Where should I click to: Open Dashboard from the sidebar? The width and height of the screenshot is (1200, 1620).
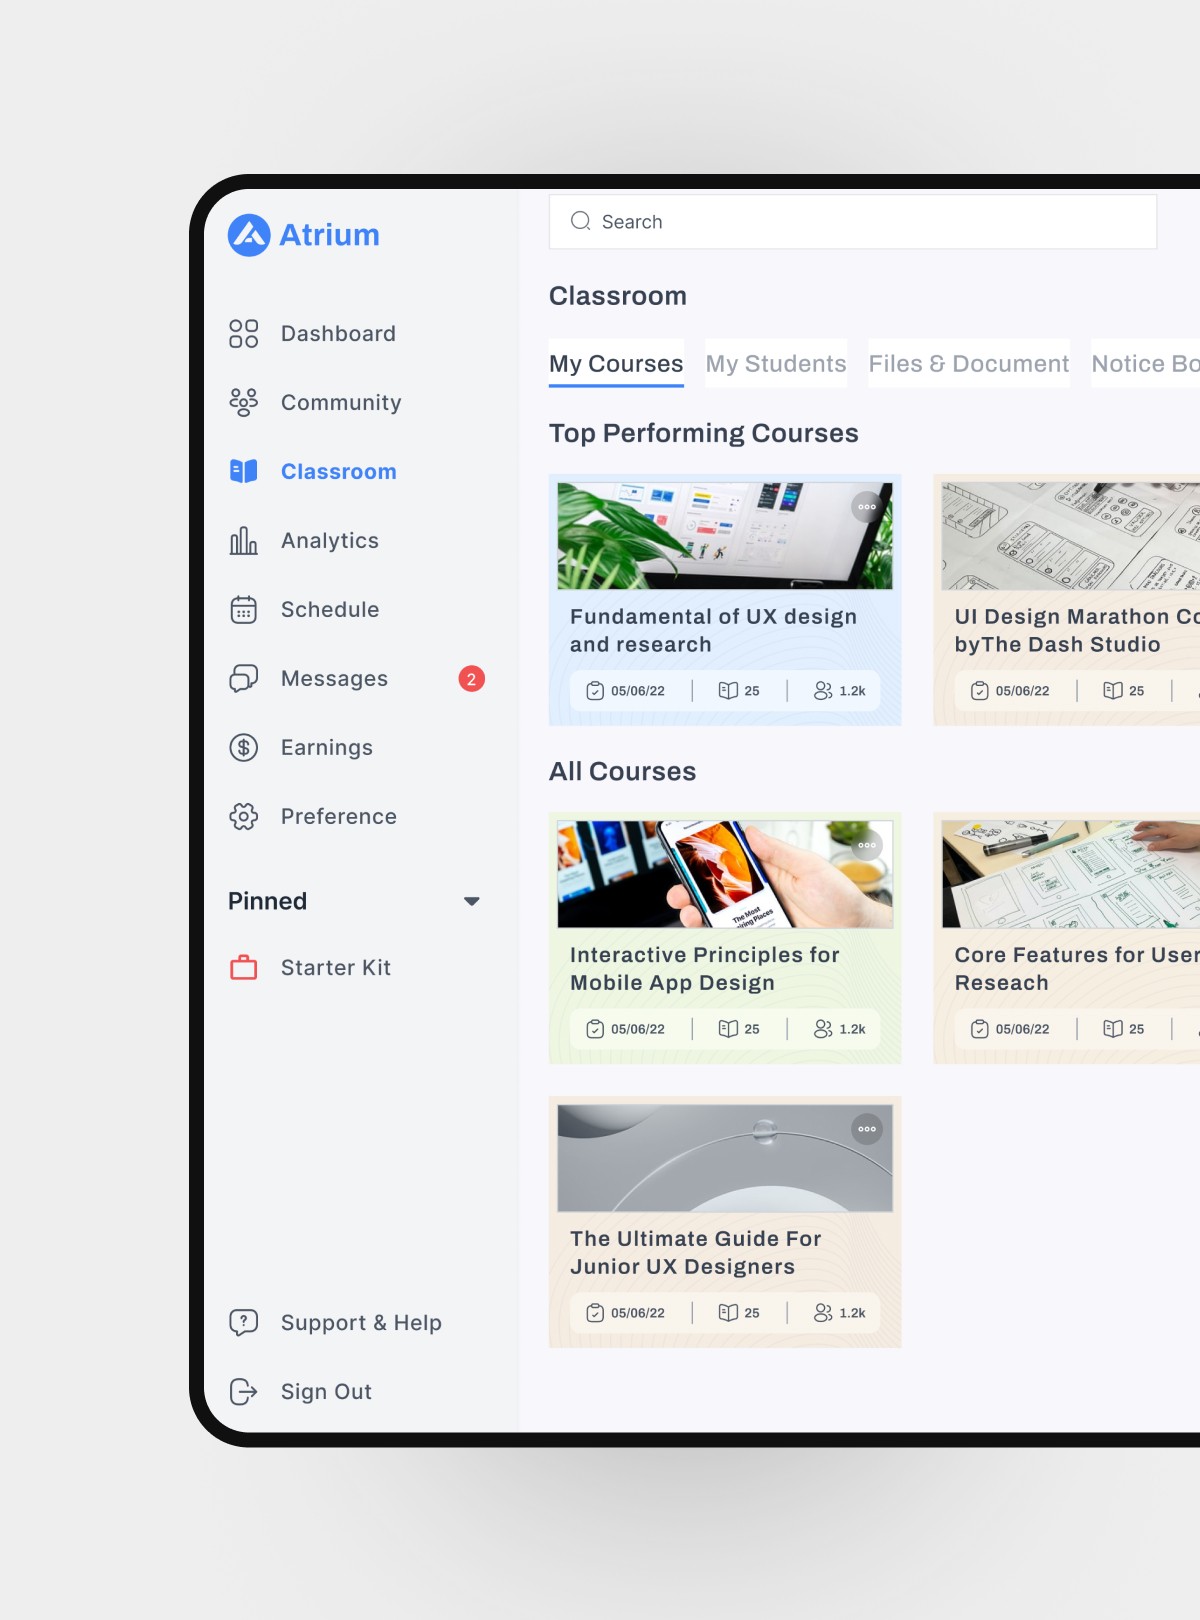(338, 334)
